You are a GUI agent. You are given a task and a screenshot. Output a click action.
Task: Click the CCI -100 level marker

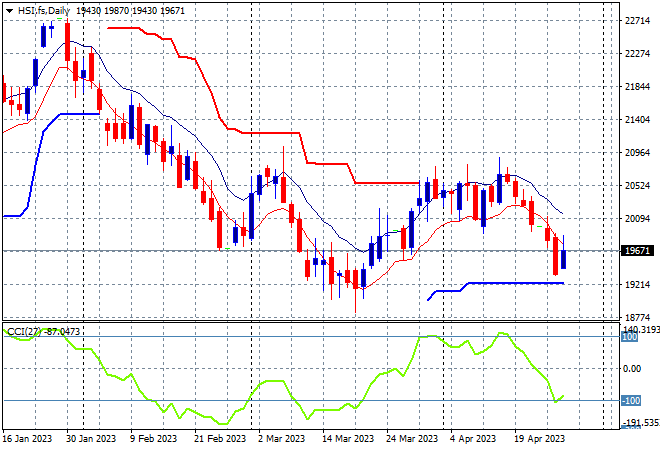point(631,400)
